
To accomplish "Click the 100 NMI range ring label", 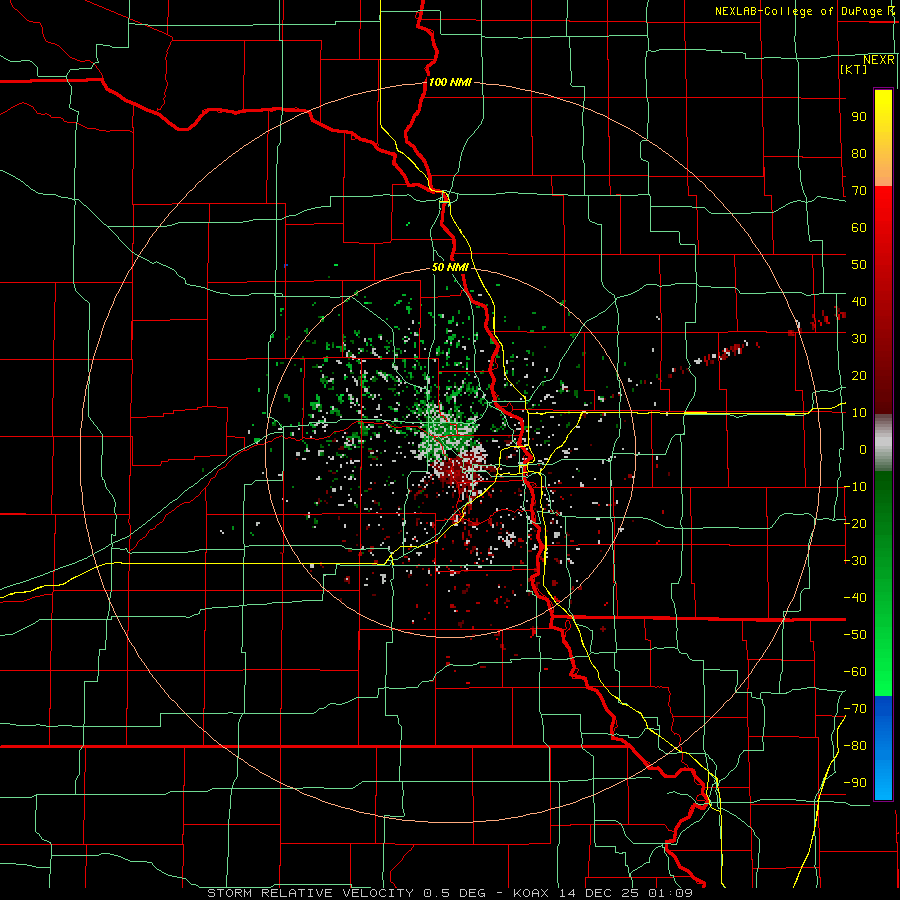I will tap(450, 82).
